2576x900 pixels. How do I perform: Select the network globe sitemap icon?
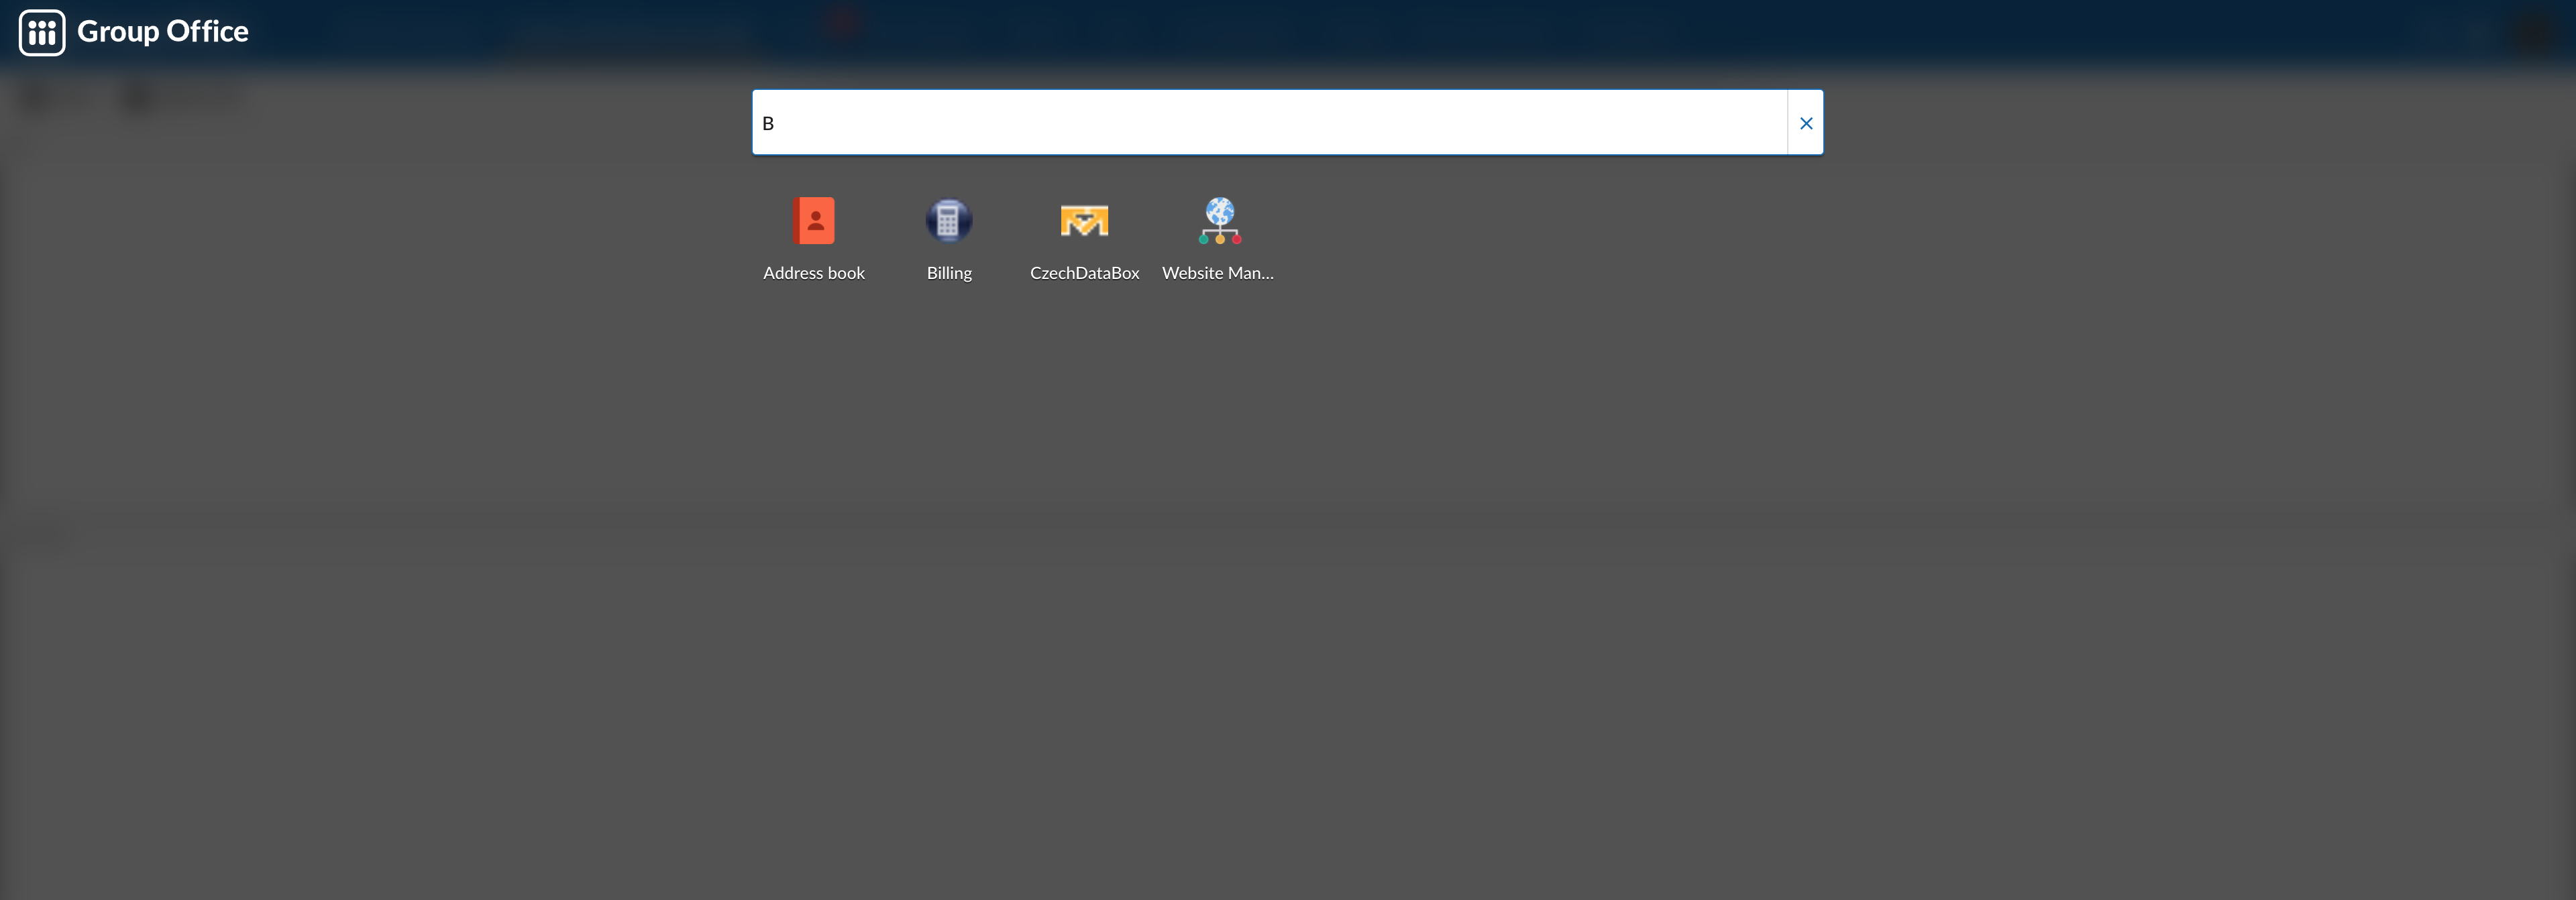pos(1219,220)
